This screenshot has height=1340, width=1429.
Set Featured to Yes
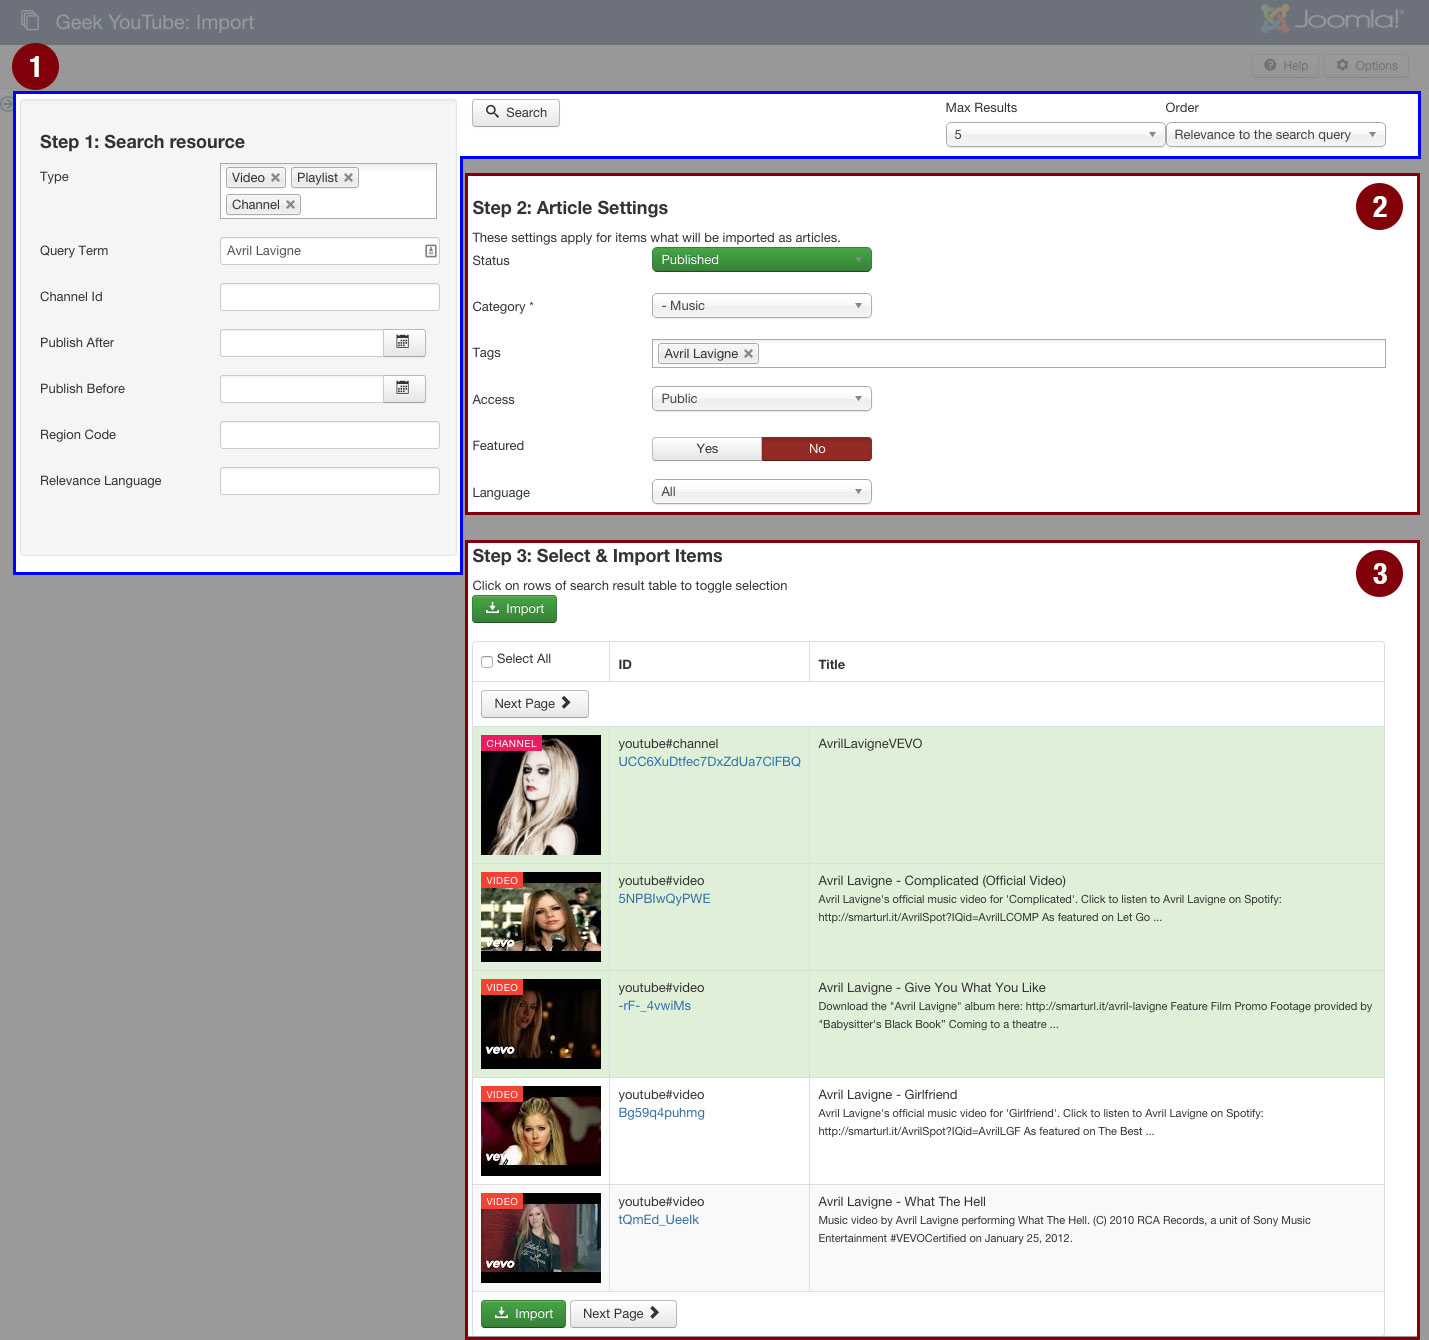tap(707, 449)
